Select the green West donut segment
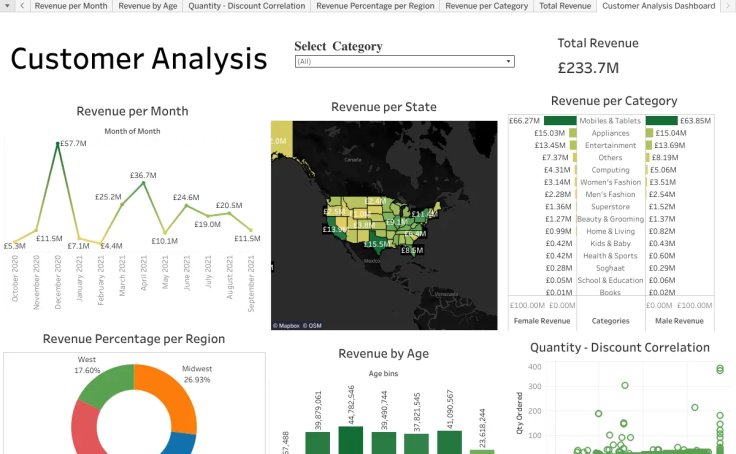 (x=109, y=384)
